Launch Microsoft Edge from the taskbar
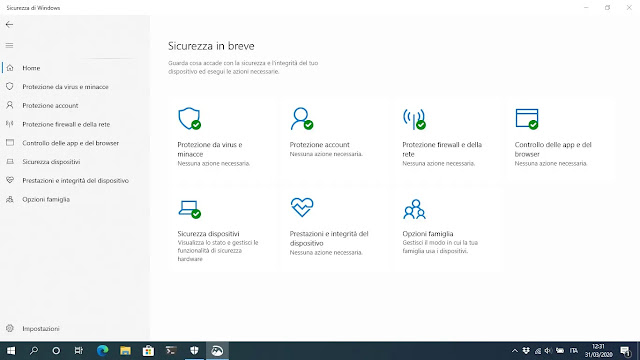Screen dimensions: 640x360 coord(102,351)
